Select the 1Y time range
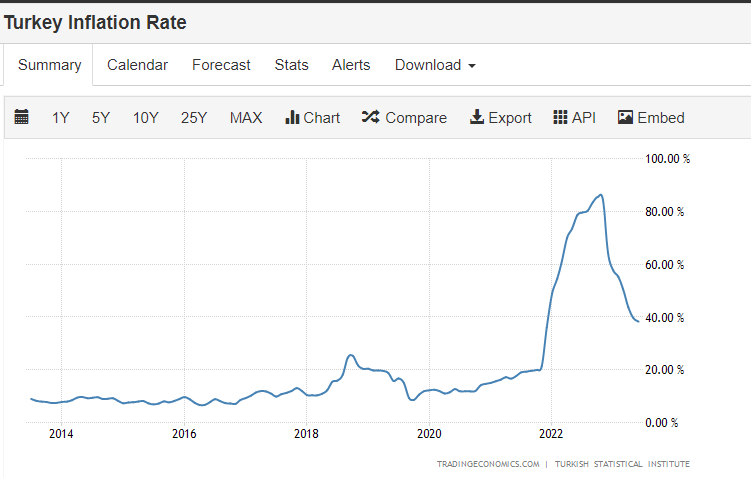The height and width of the screenshot is (478, 751). pyautogui.click(x=61, y=117)
